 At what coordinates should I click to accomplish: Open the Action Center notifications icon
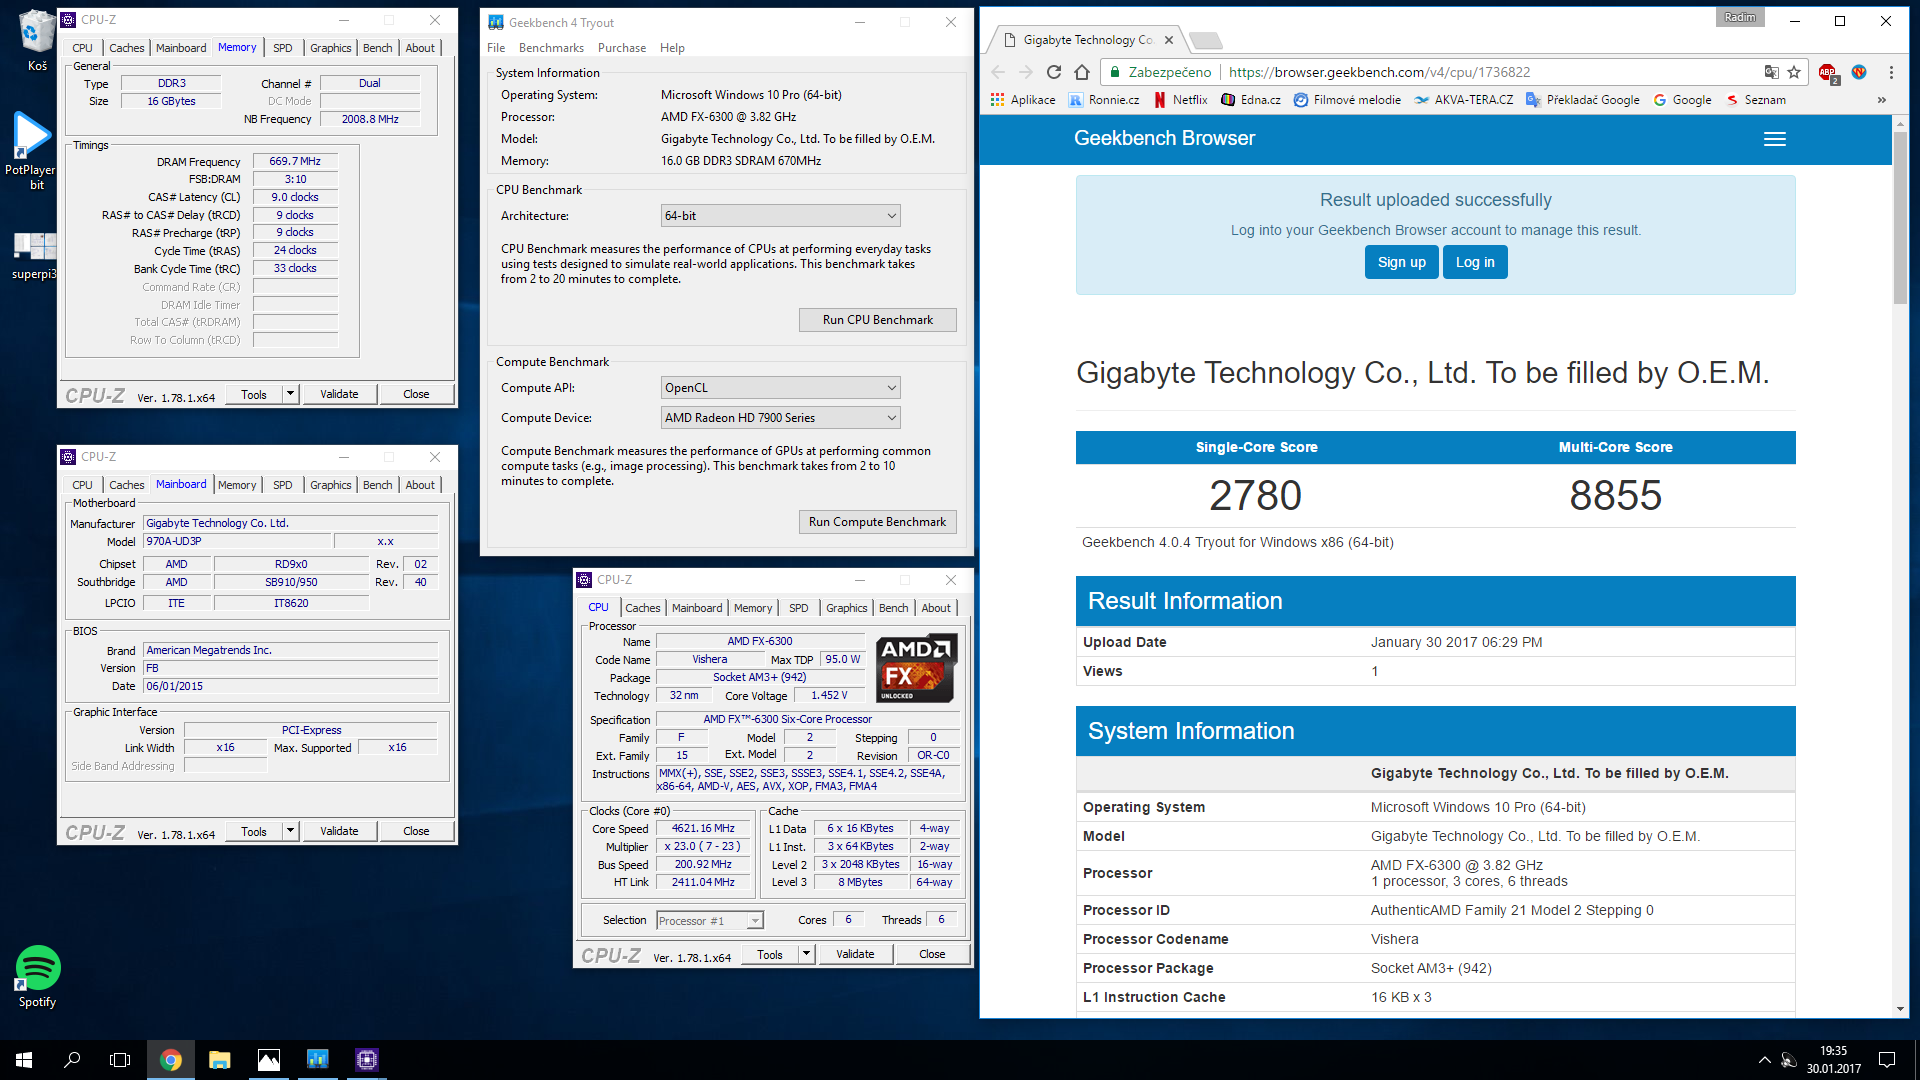click(x=1887, y=1060)
